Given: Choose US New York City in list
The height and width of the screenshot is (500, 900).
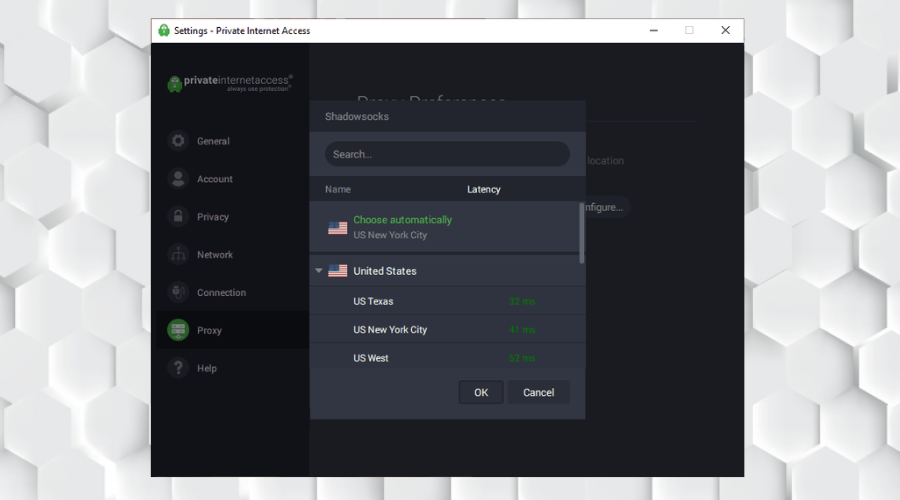Looking at the screenshot, I should [447, 330].
